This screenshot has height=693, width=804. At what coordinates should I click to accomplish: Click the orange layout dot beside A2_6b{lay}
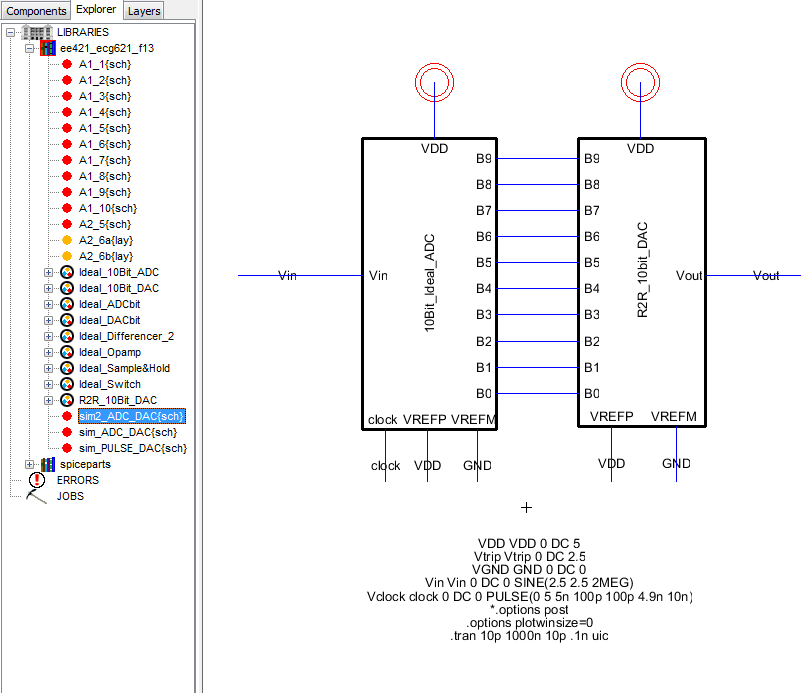click(x=67, y=256)
